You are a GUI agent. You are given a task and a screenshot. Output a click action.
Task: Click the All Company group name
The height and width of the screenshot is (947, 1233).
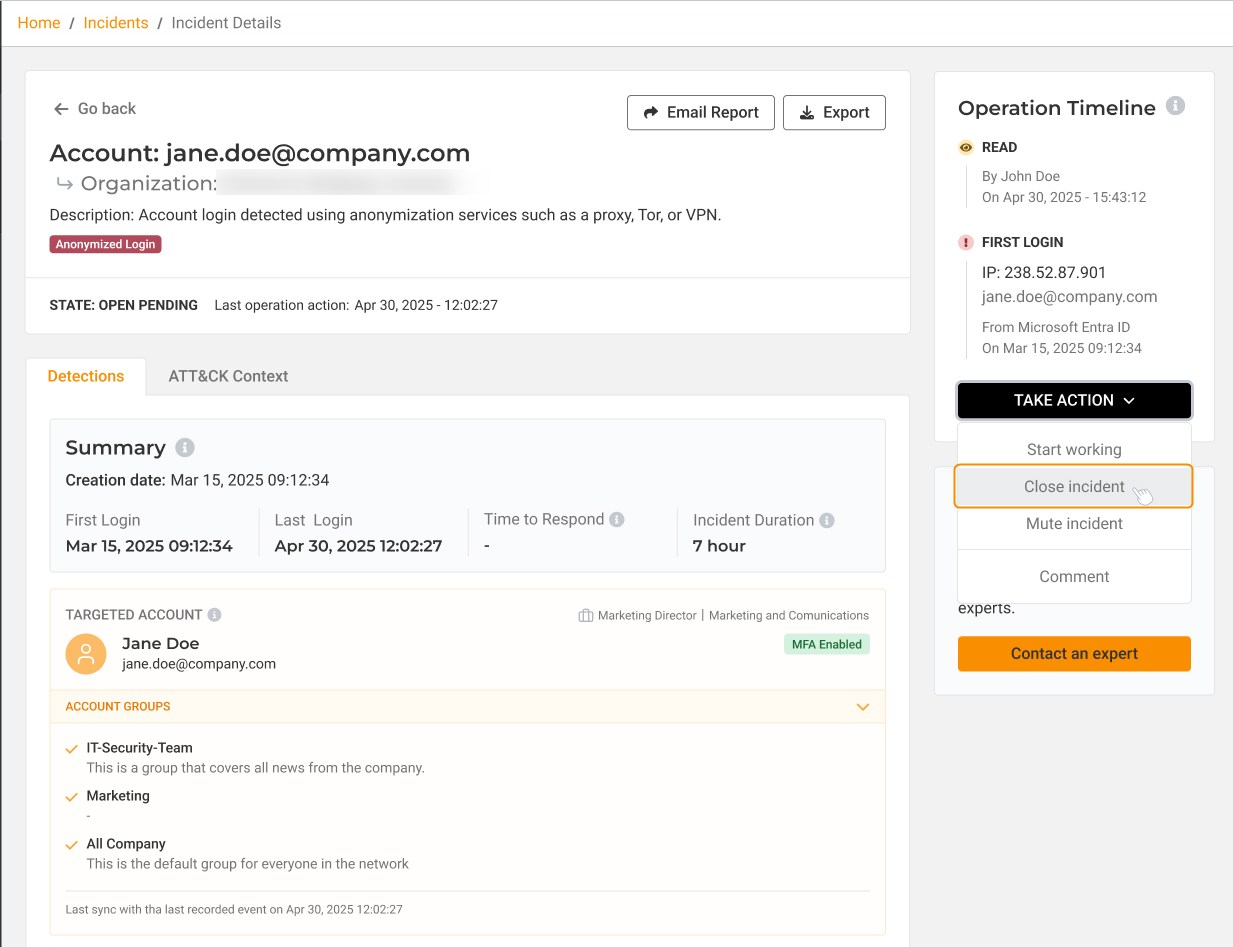tap(126, 844)
